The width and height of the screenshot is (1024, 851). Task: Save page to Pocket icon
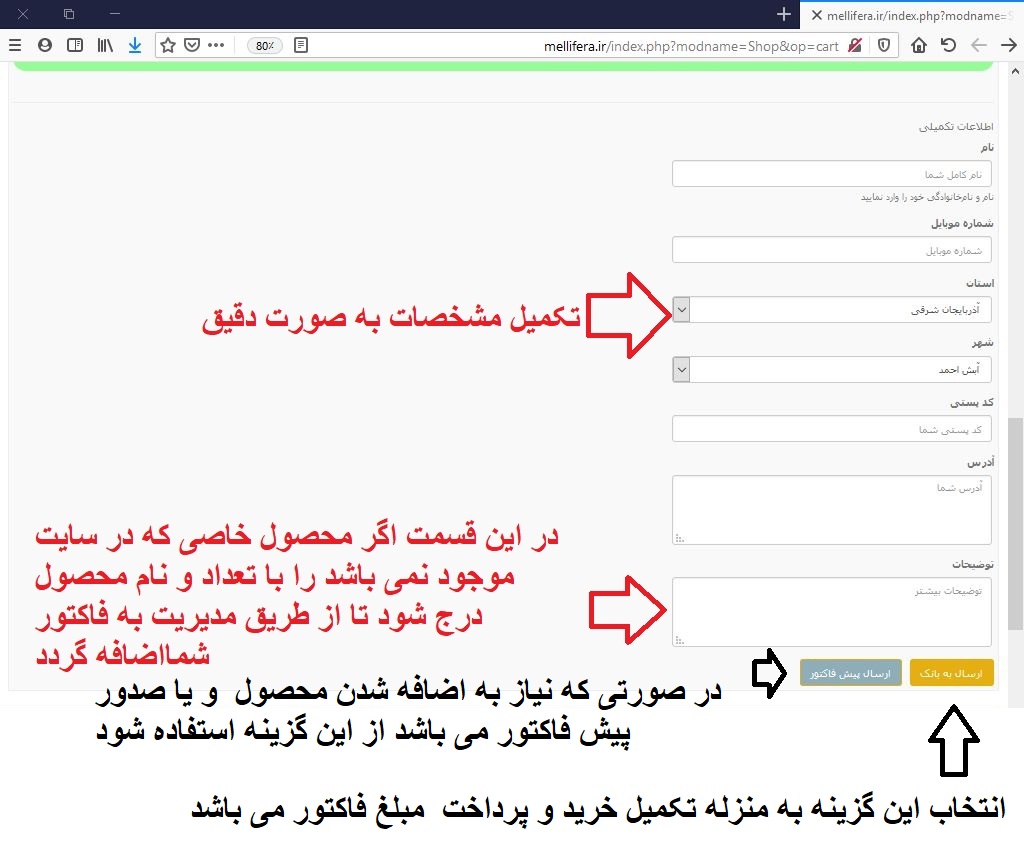pyautogui.click(x=191, y=45)
